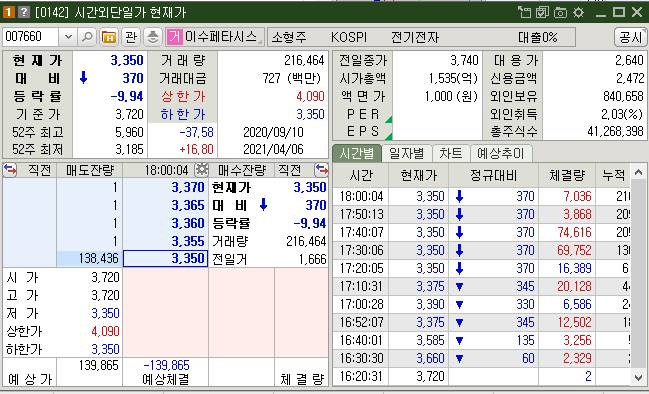This screenshot has height=394, width=649.
Task: Click the 52주 최저 date 2021/04/06
Action: (273, 149)
